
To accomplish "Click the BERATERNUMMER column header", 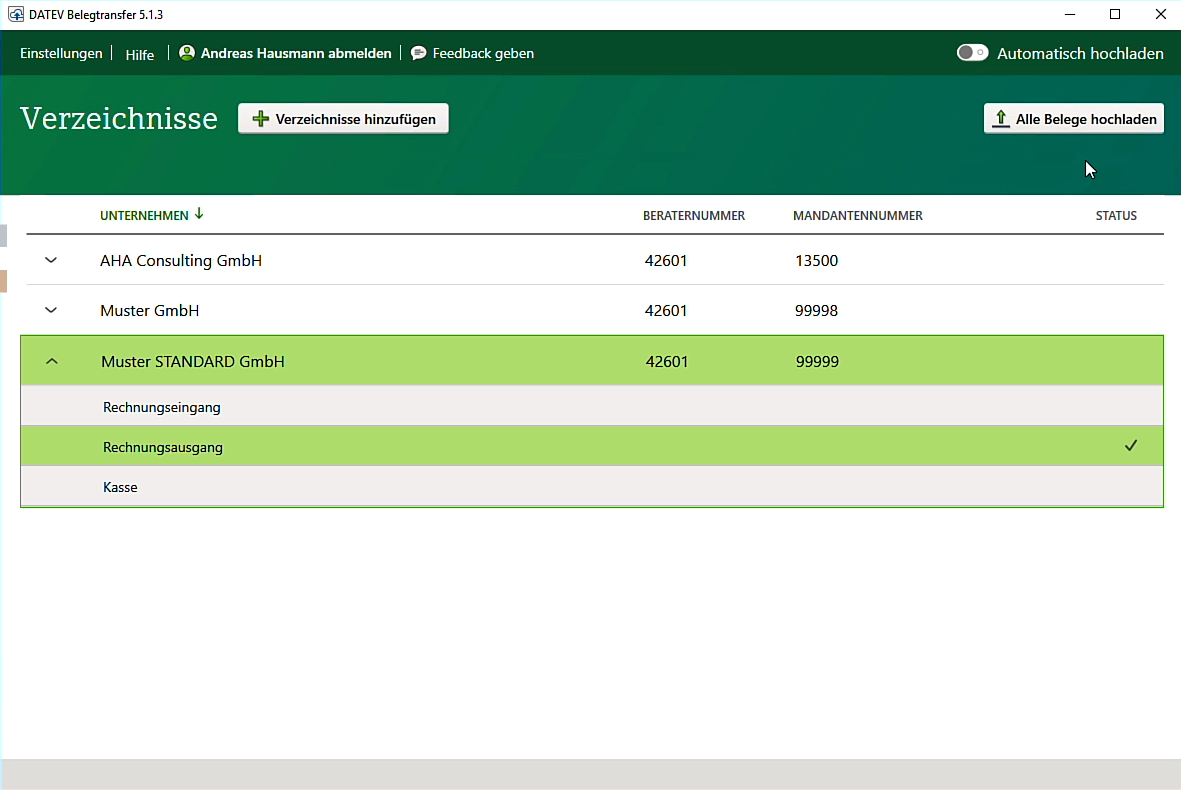I will point(694,215).
